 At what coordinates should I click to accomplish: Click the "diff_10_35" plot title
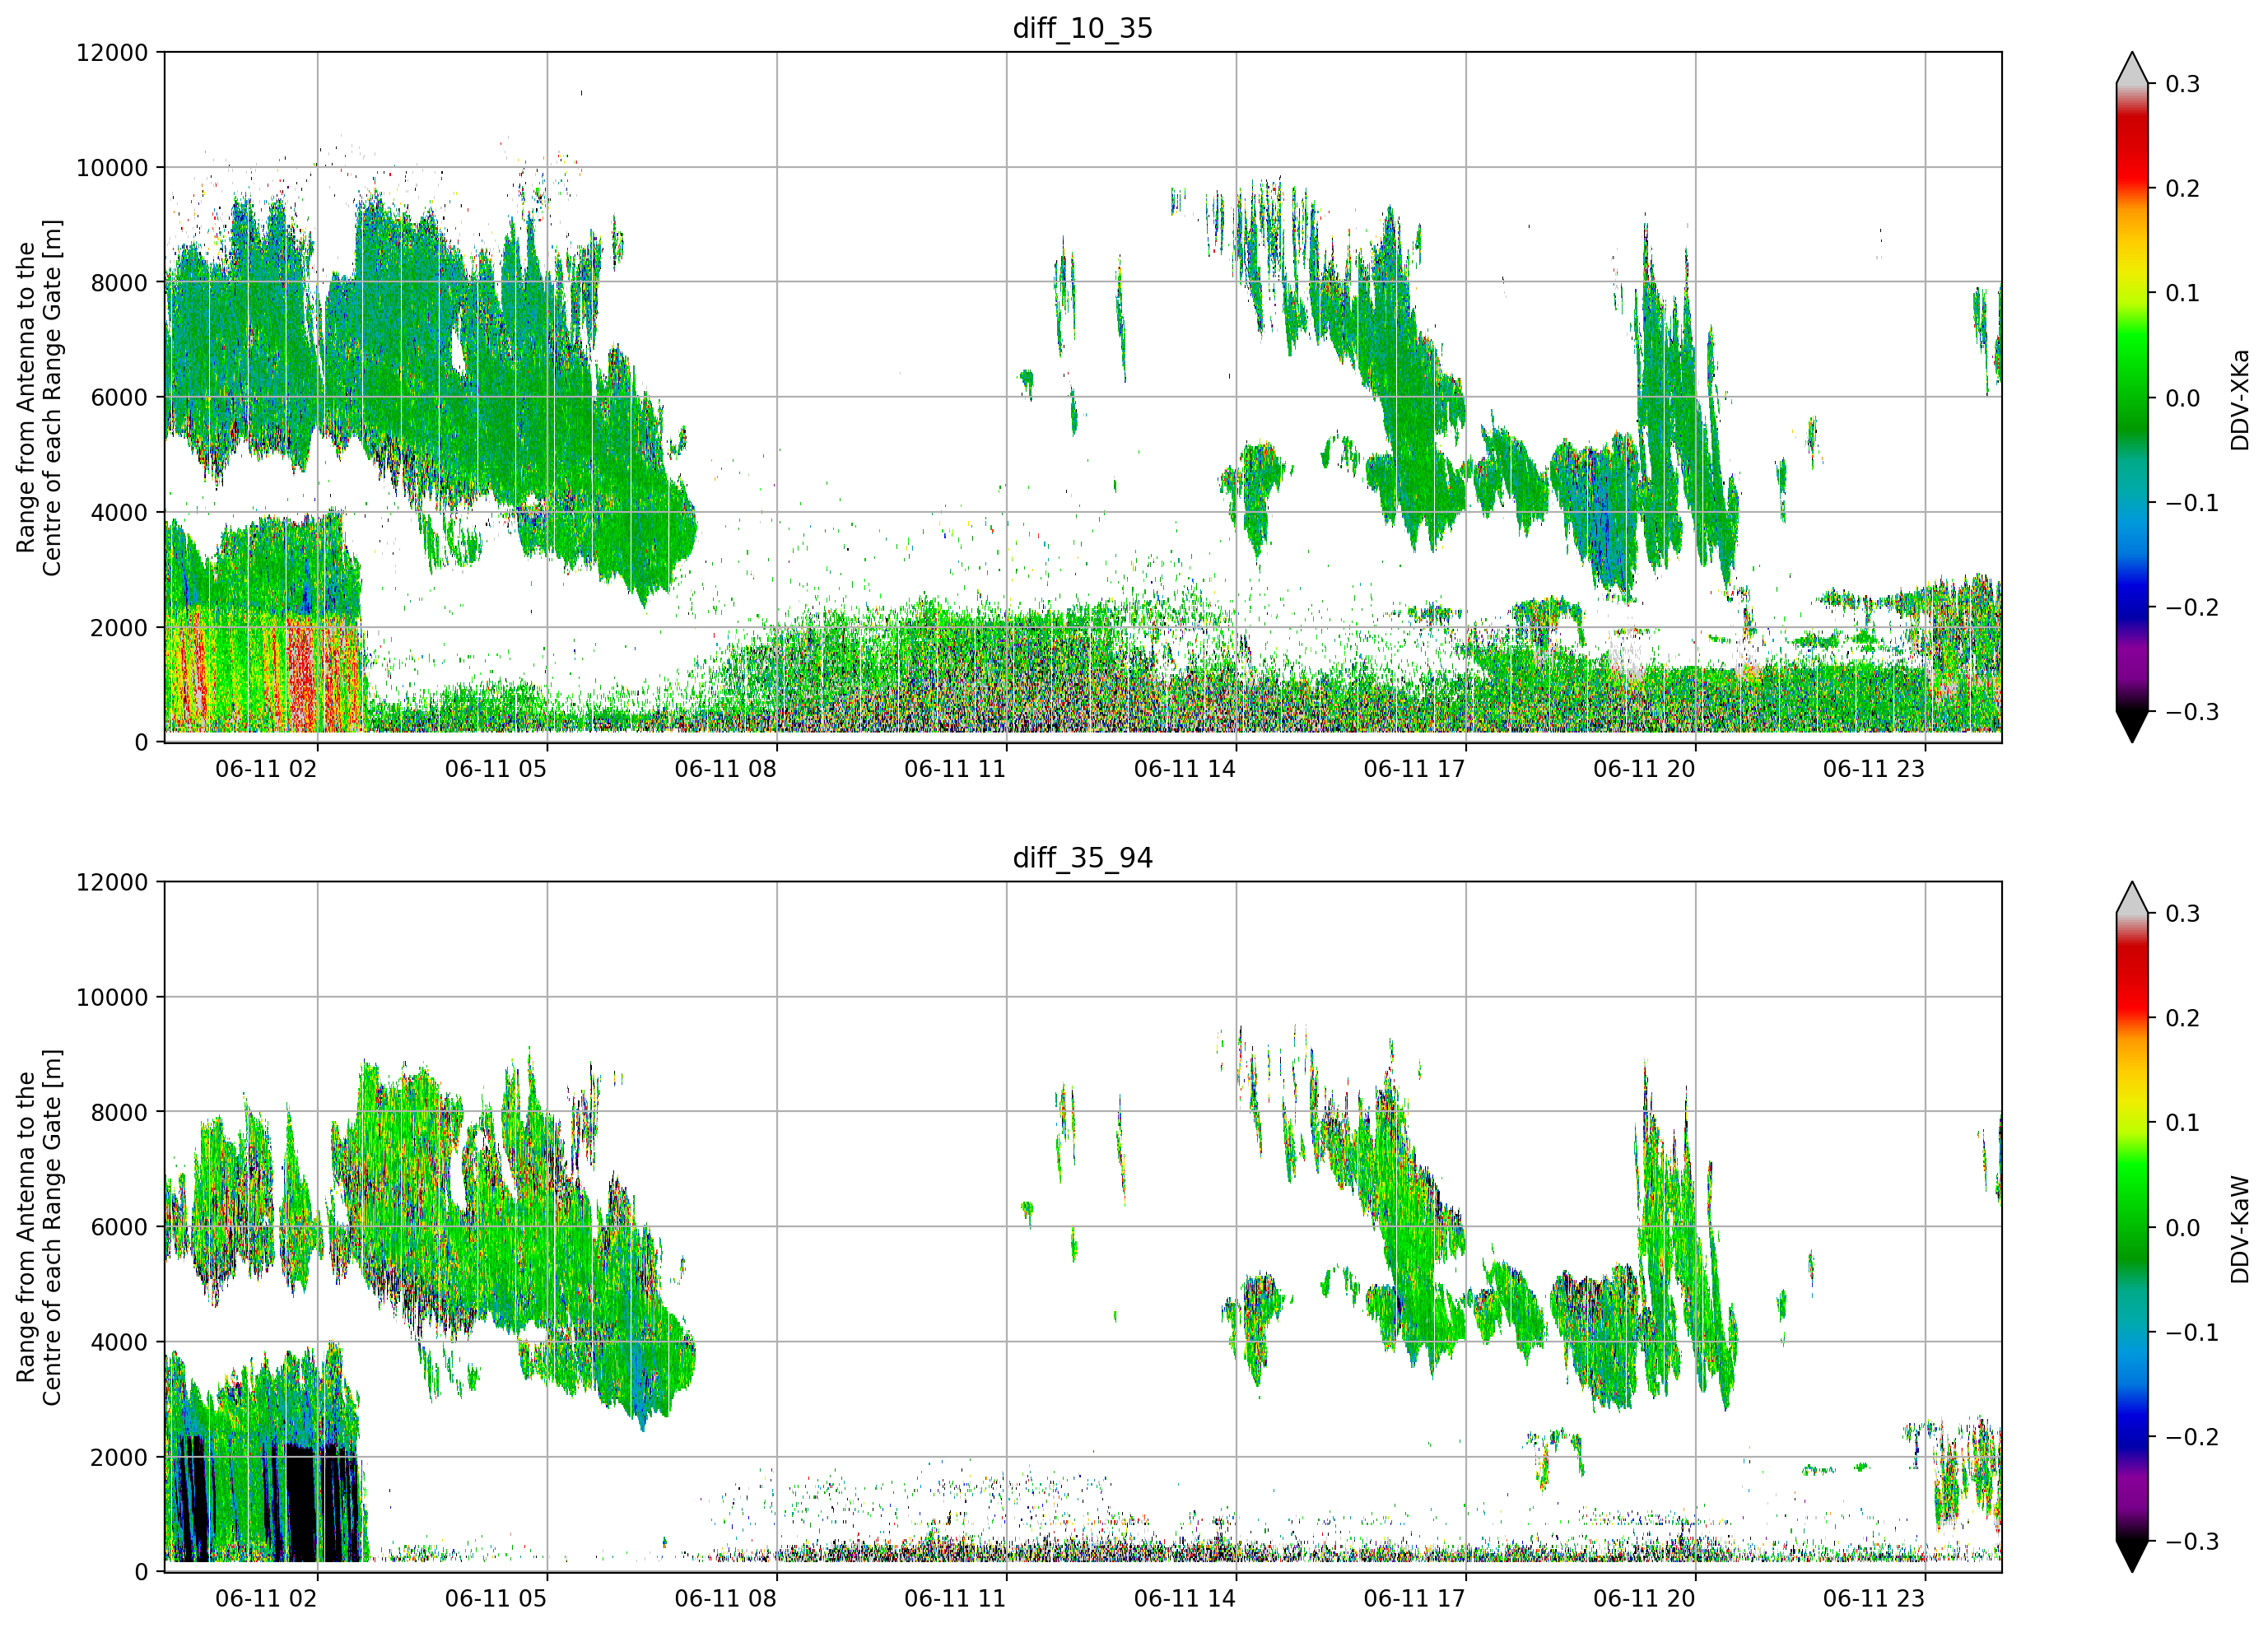coord(1082,28)
